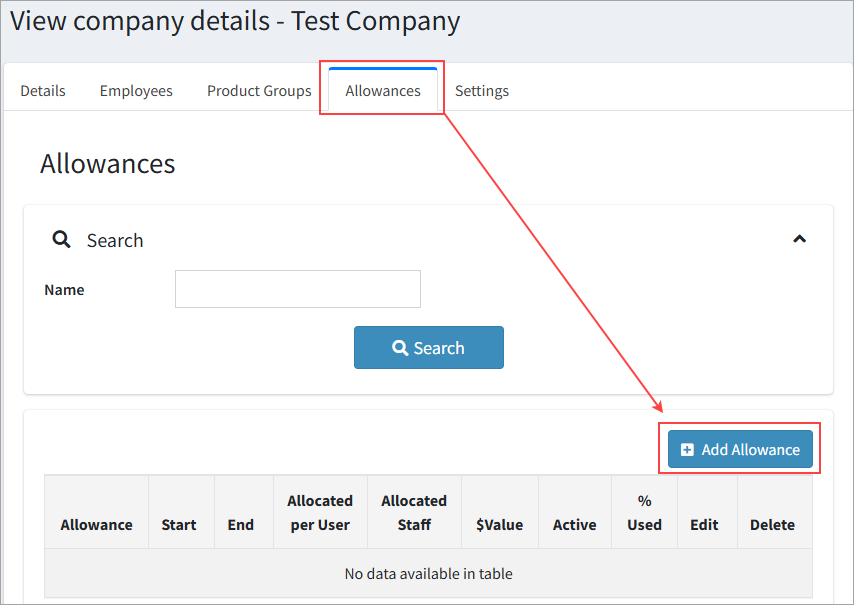Click the magnifier icon in Search panel header
The height and width of the screenshot is (605, 854).
click(x=61, y=239)
